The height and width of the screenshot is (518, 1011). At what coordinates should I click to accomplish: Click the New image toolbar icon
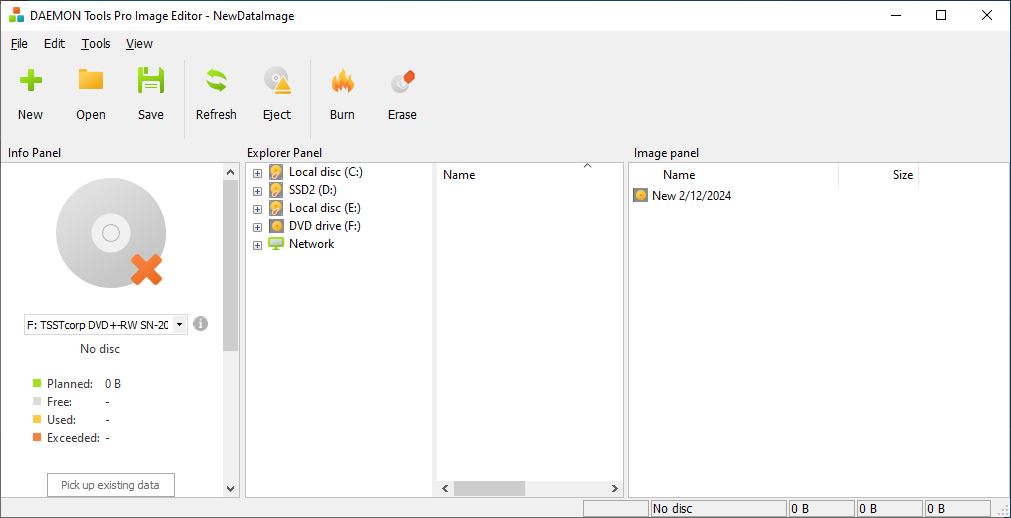tap(30, 81)
